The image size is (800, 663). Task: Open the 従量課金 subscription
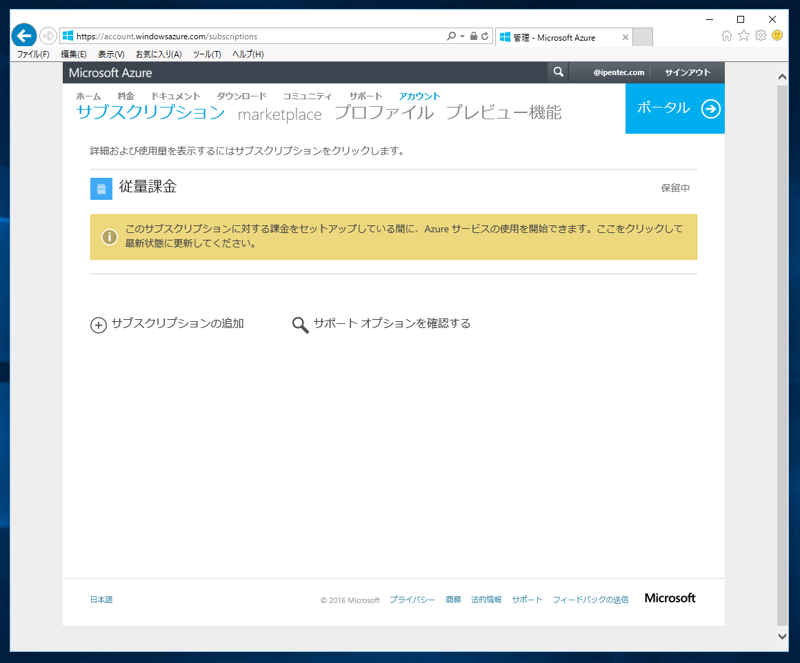coord(148,187)
